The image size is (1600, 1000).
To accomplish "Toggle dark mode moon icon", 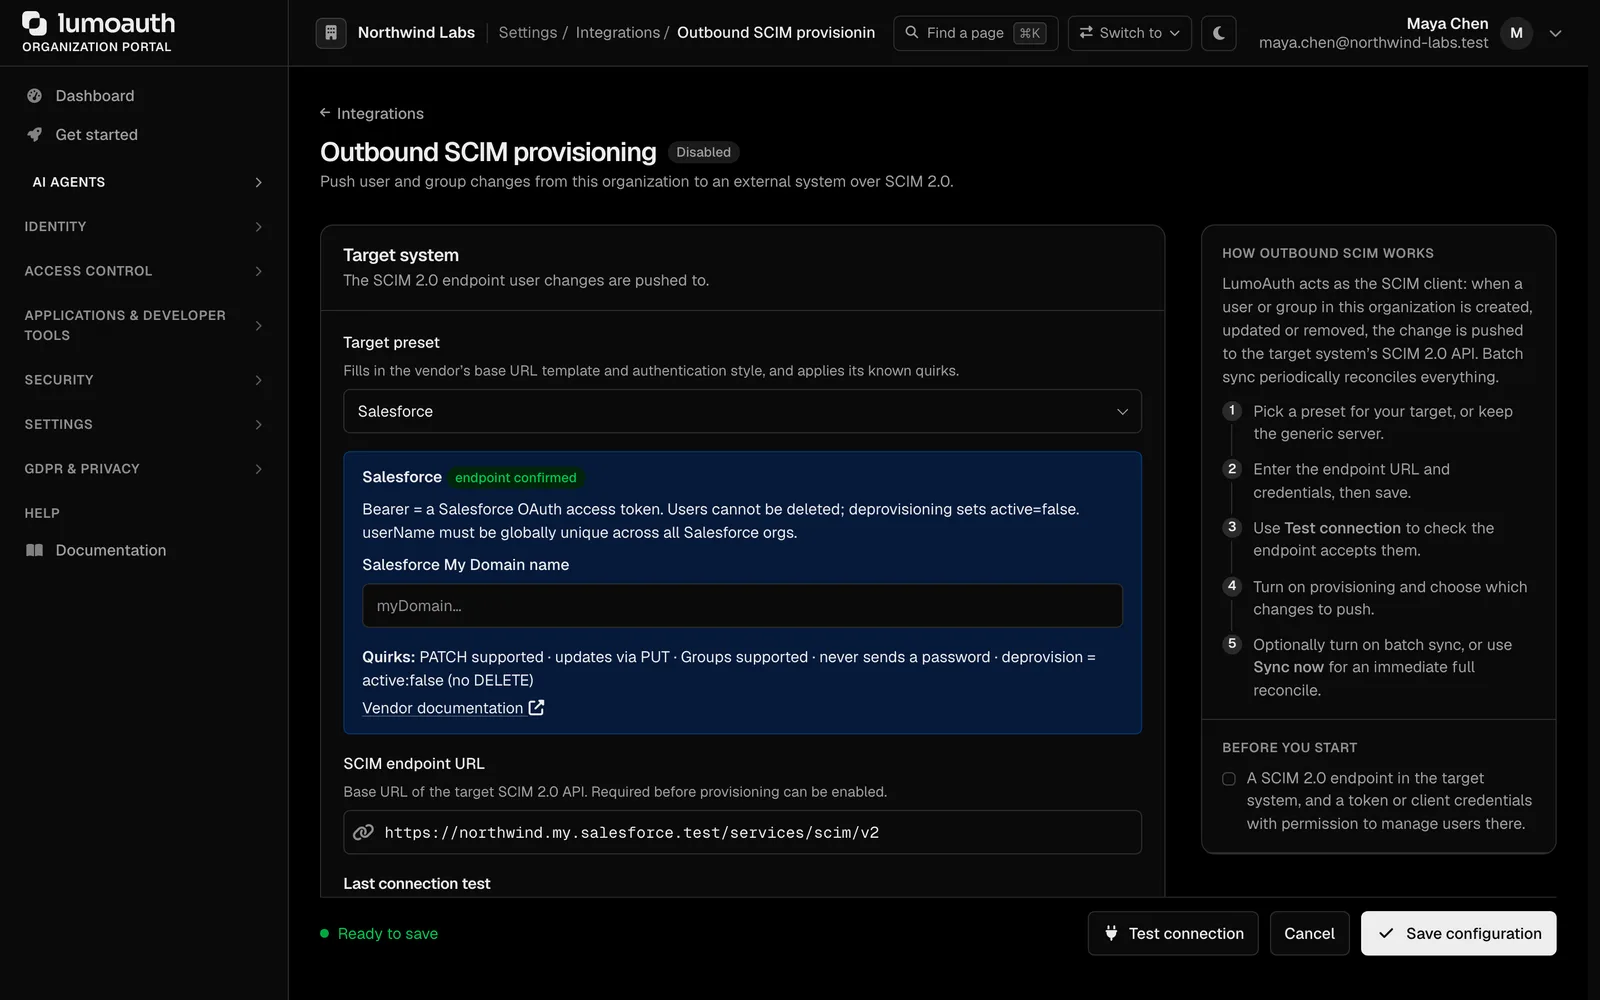I will click(x=1219, y=33).
